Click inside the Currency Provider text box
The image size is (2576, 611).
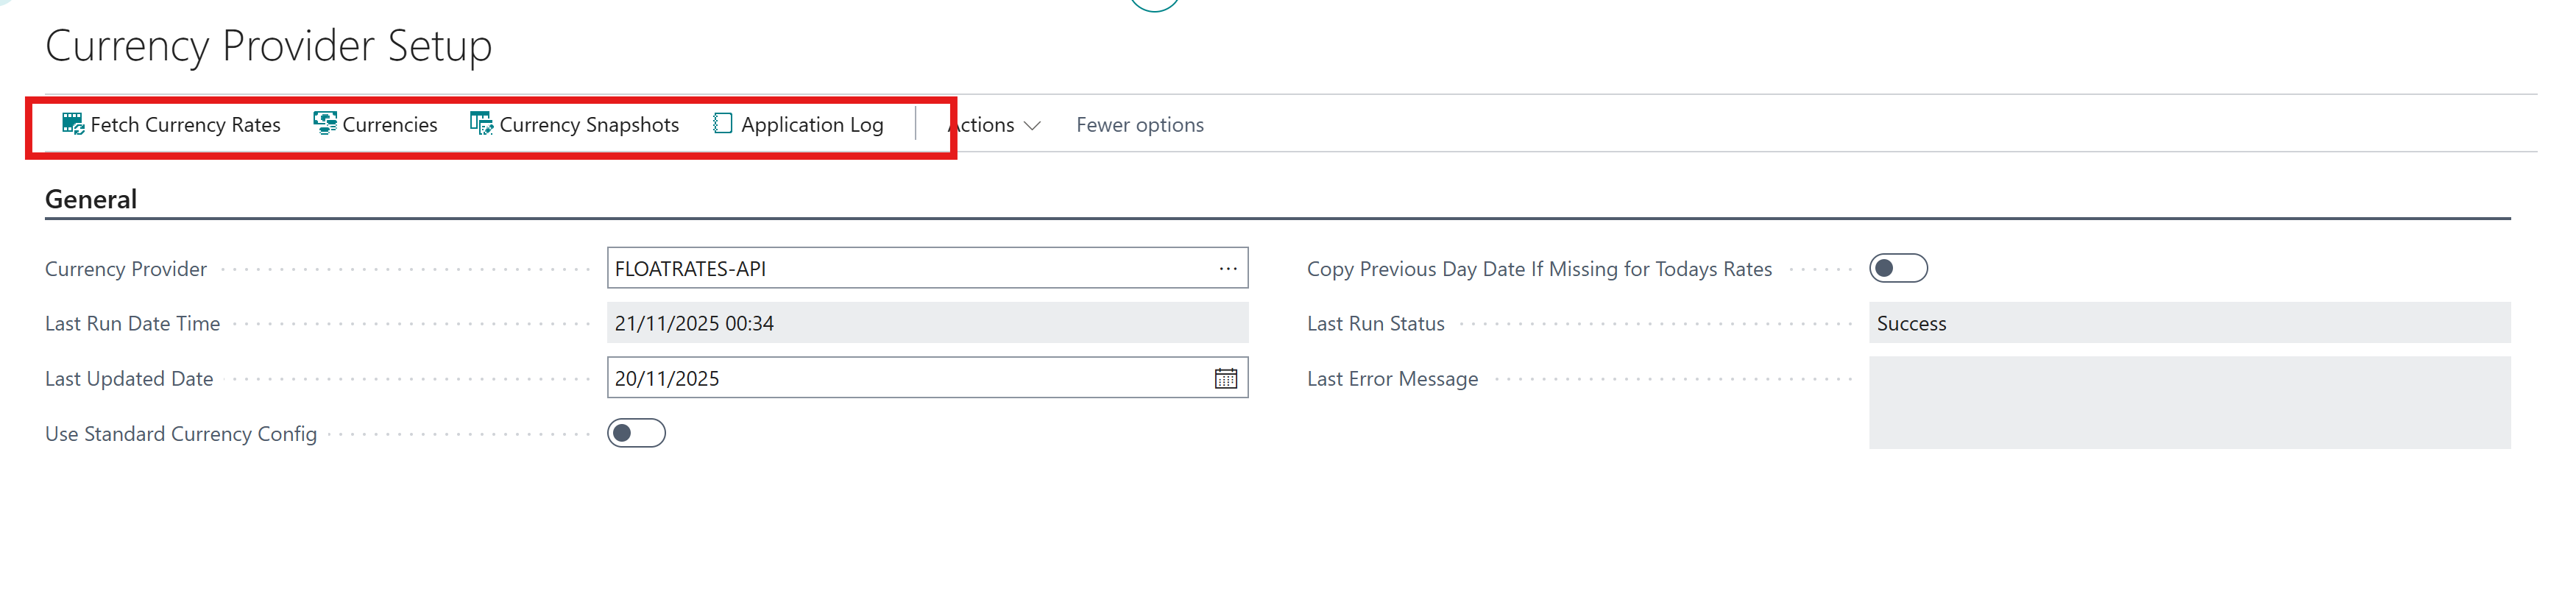(900, 268)
